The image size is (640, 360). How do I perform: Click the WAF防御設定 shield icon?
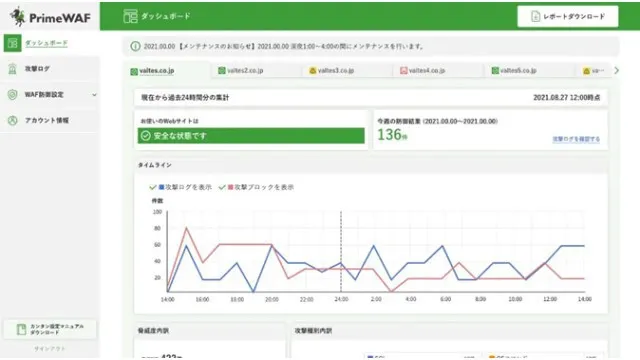click(13, 95)
